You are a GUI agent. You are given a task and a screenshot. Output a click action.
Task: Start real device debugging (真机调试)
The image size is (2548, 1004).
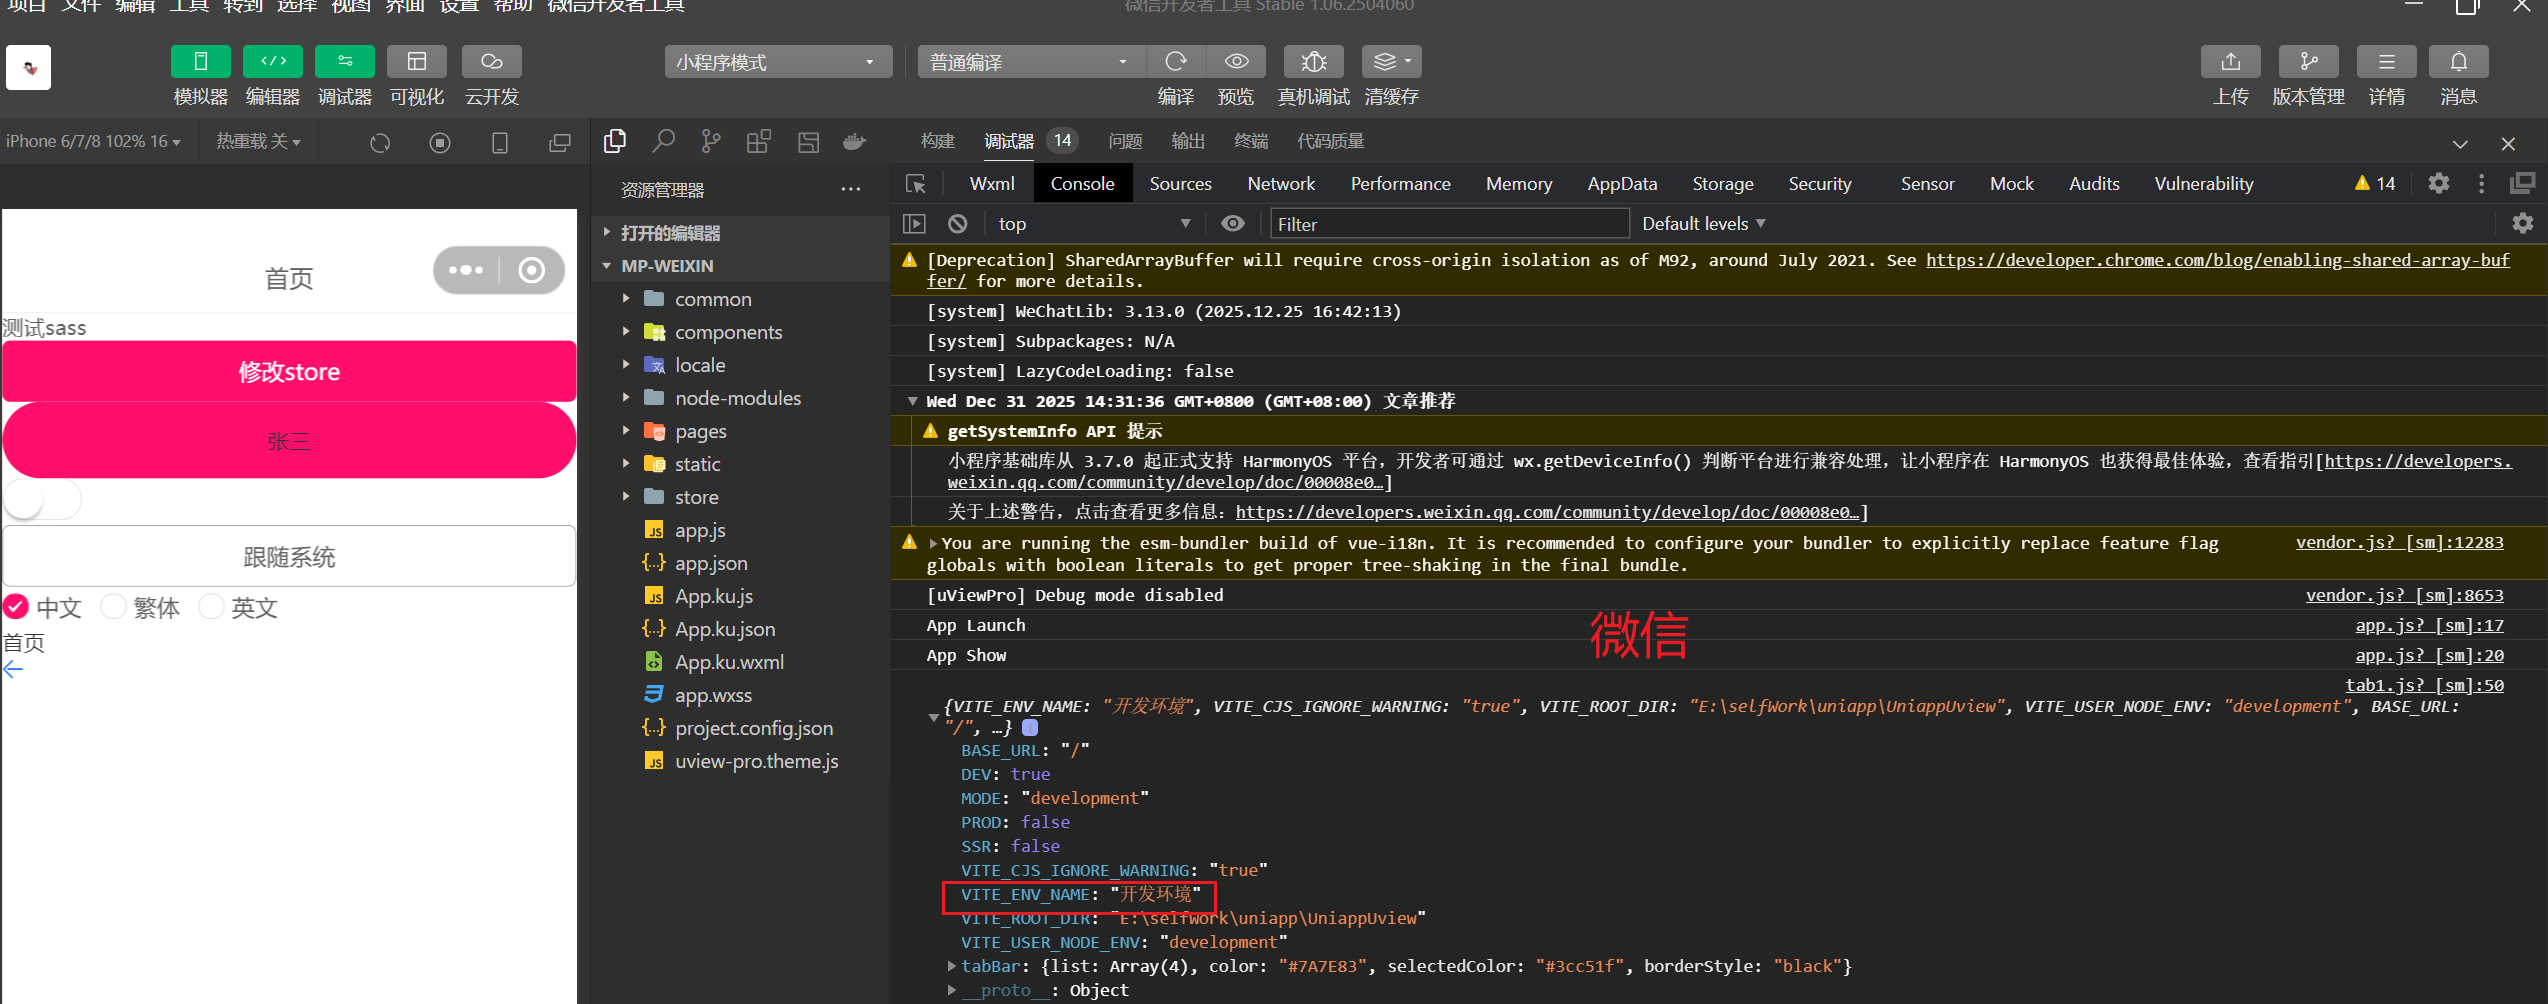[x=1314, y=62]
